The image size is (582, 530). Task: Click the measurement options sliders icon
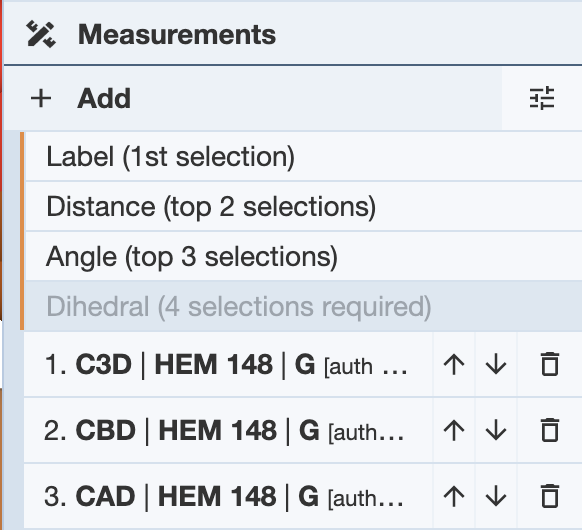[542, 98]
